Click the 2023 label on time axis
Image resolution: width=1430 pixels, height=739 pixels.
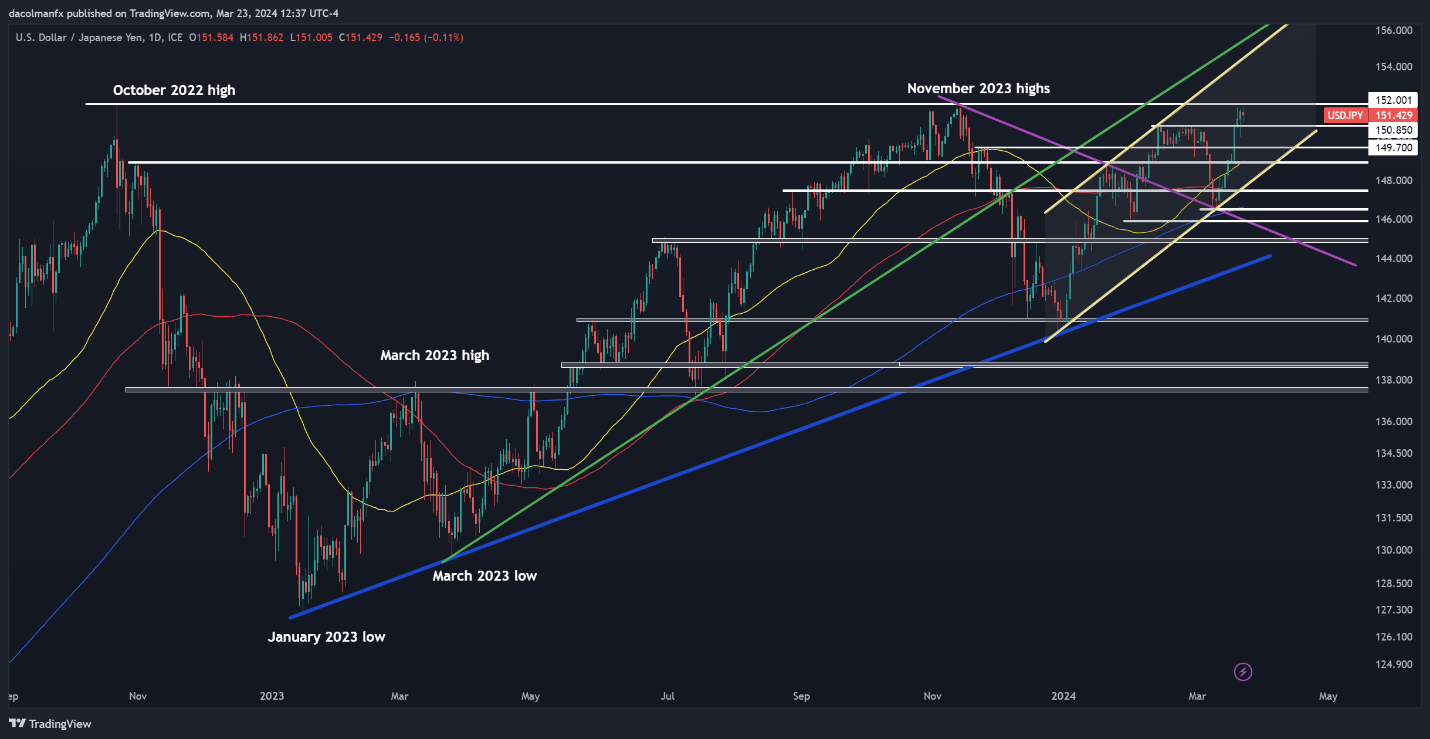[x=272, y=695]
